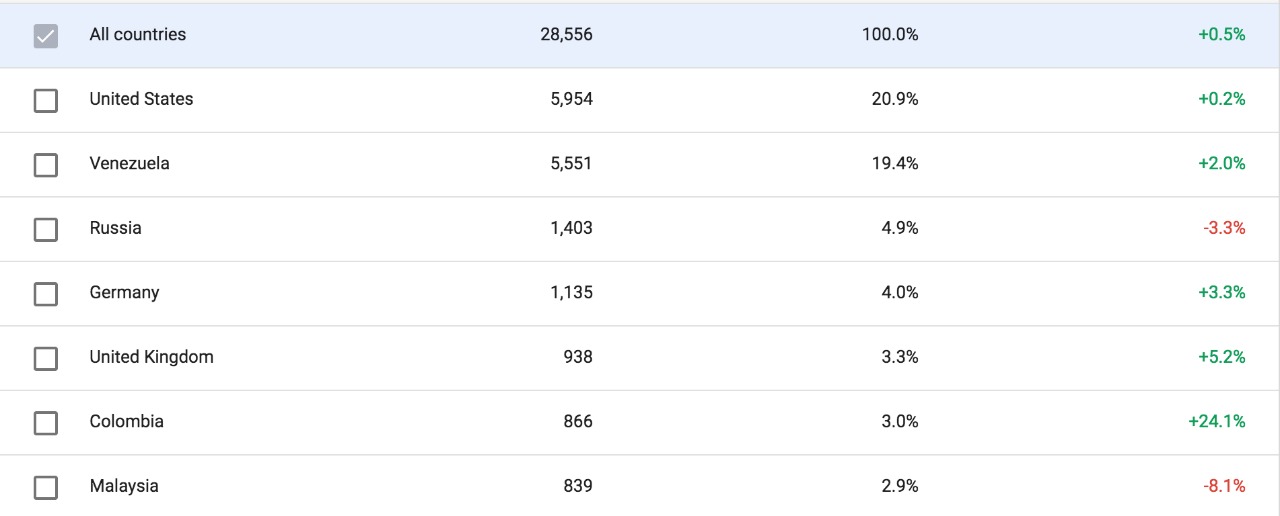Click the 28,556 total value

[566, 34]
